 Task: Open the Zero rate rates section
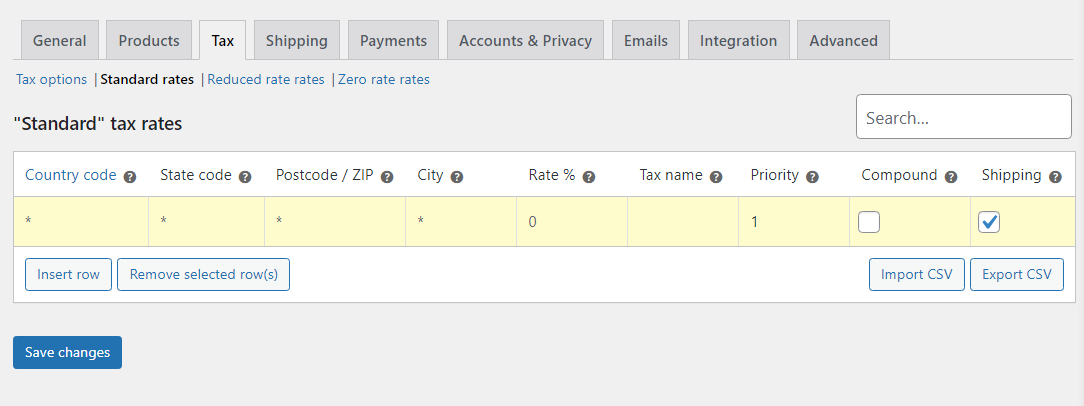(384, 80)
